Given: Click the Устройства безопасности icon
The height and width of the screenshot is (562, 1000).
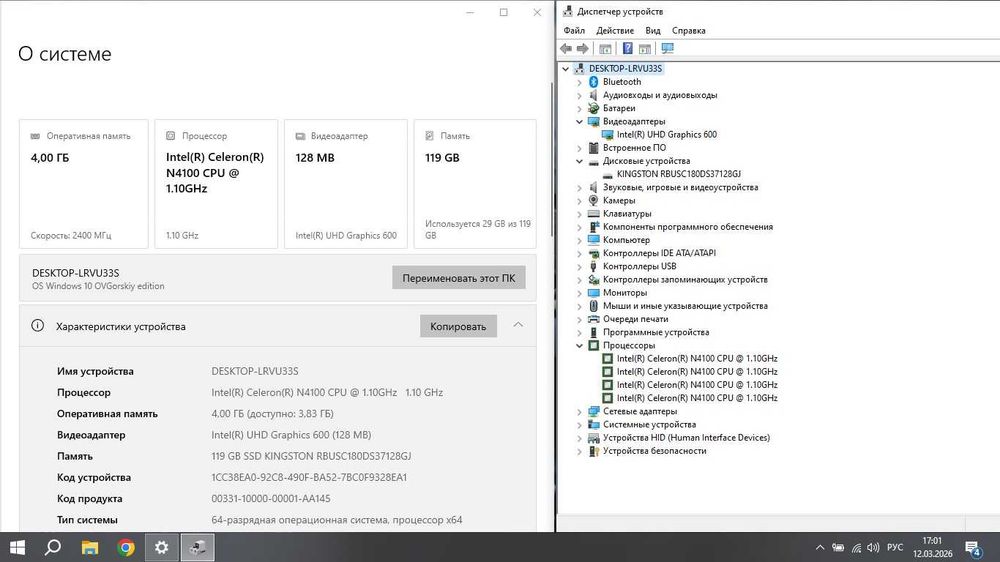Looking at the screenshot, I should click(x=593, y=451).
